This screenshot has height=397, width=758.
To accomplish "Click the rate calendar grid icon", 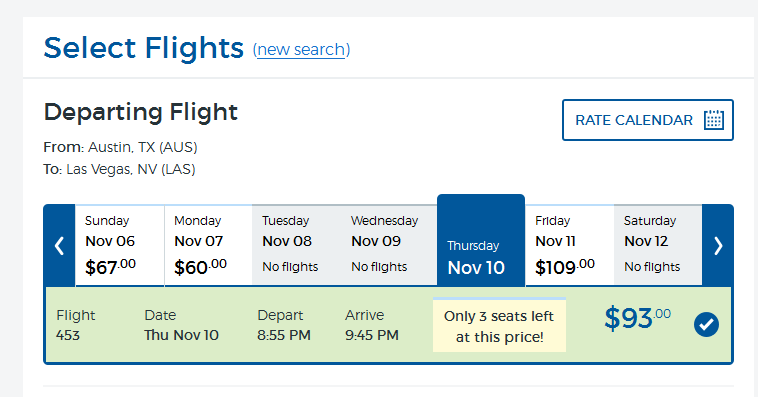I will (714, 120).
